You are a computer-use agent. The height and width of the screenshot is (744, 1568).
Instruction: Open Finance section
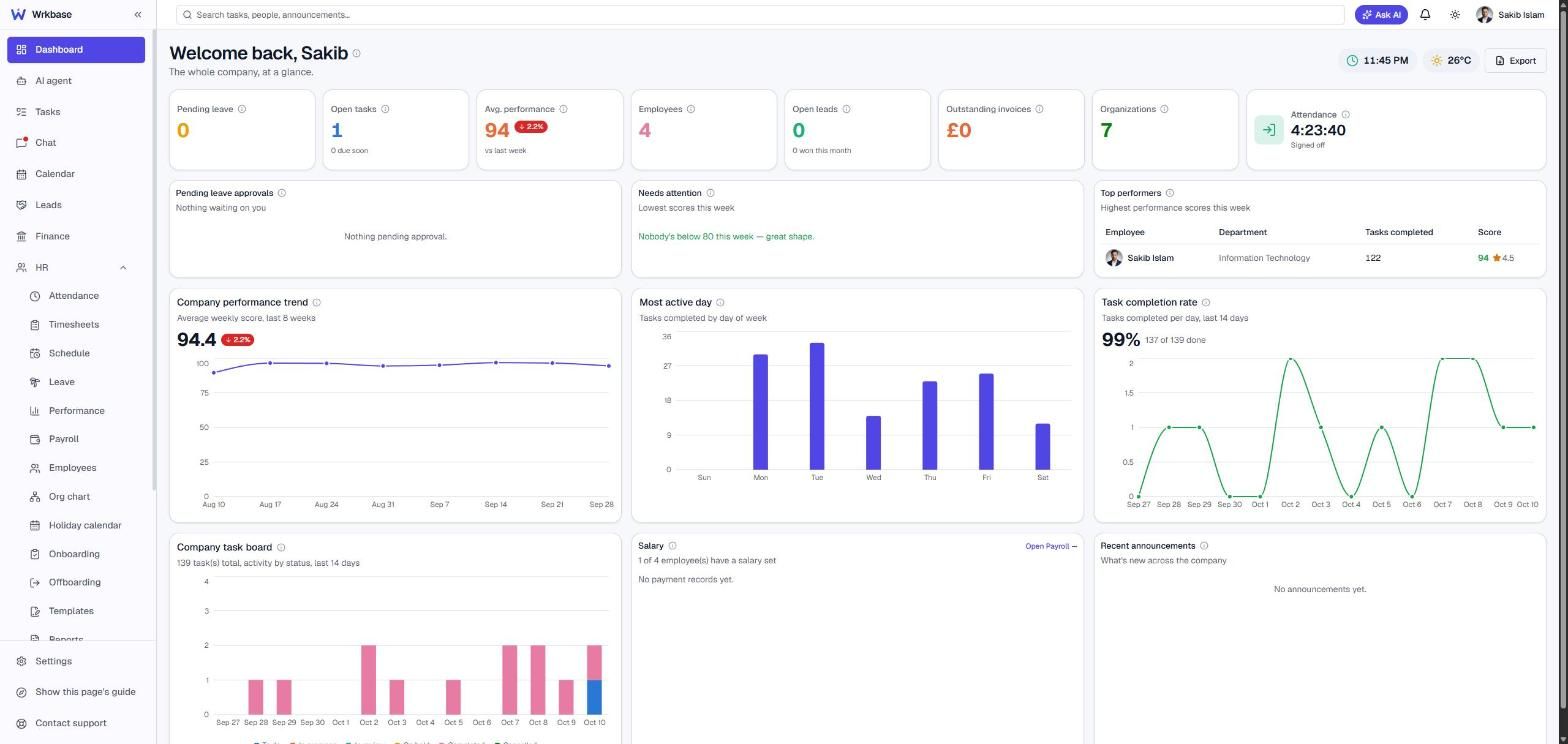pos(76,236)
